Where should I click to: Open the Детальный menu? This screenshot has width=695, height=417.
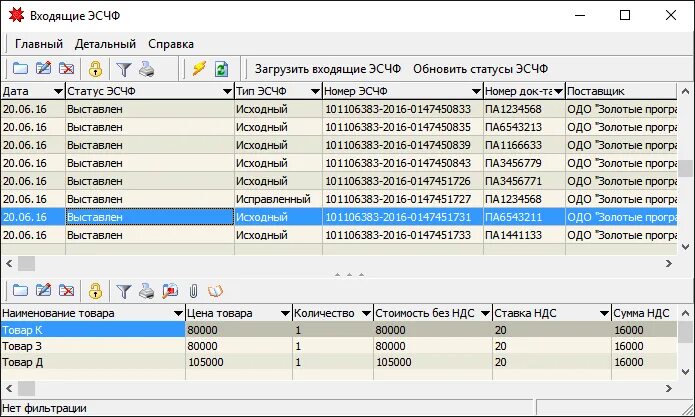pos(105,44)
